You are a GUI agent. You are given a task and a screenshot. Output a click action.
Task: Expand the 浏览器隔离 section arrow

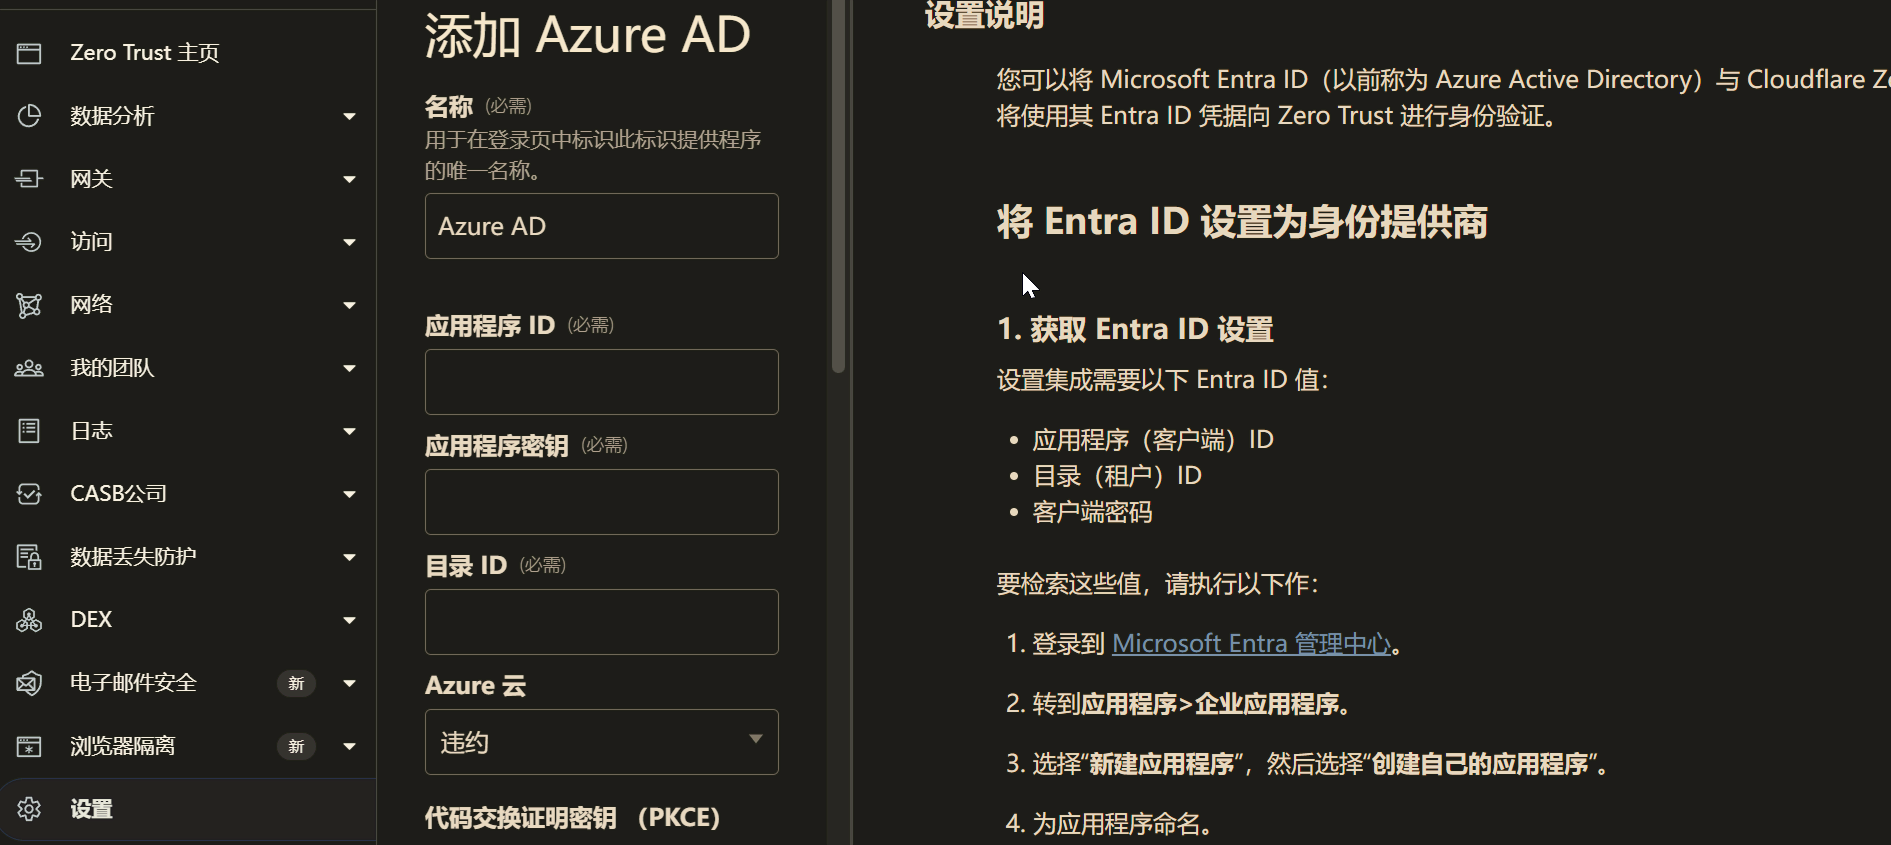(x=349, y=747)
